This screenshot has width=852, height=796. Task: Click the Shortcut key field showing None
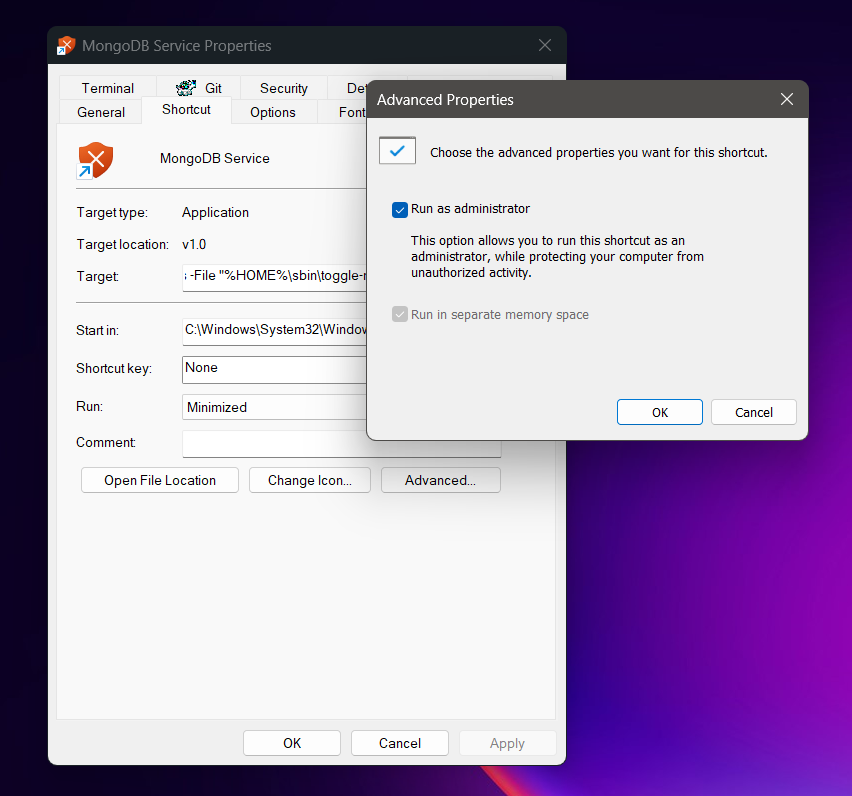pos(274,369)
